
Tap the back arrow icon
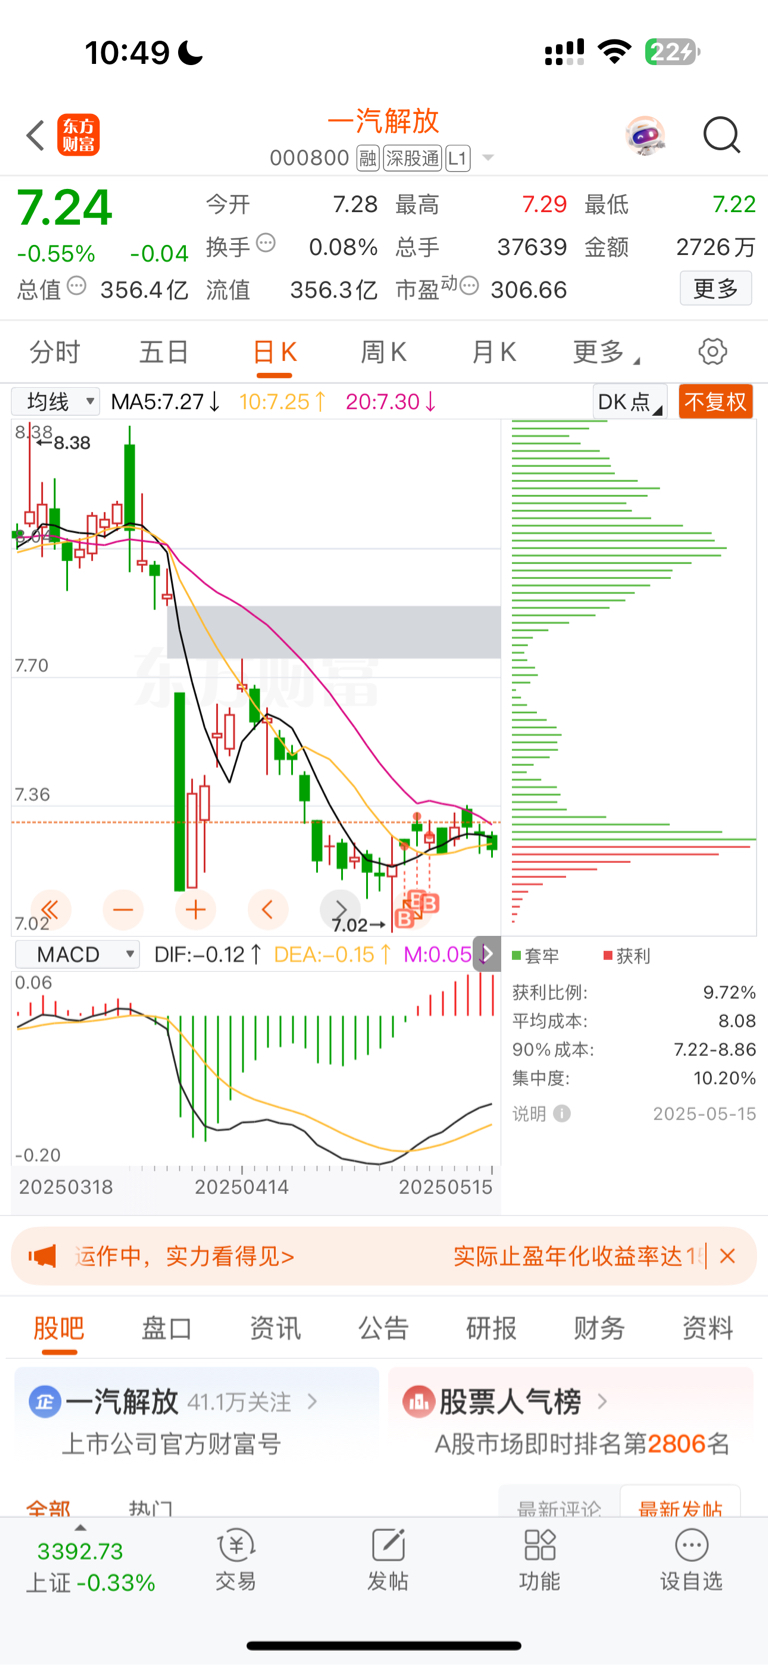[36, 135]
